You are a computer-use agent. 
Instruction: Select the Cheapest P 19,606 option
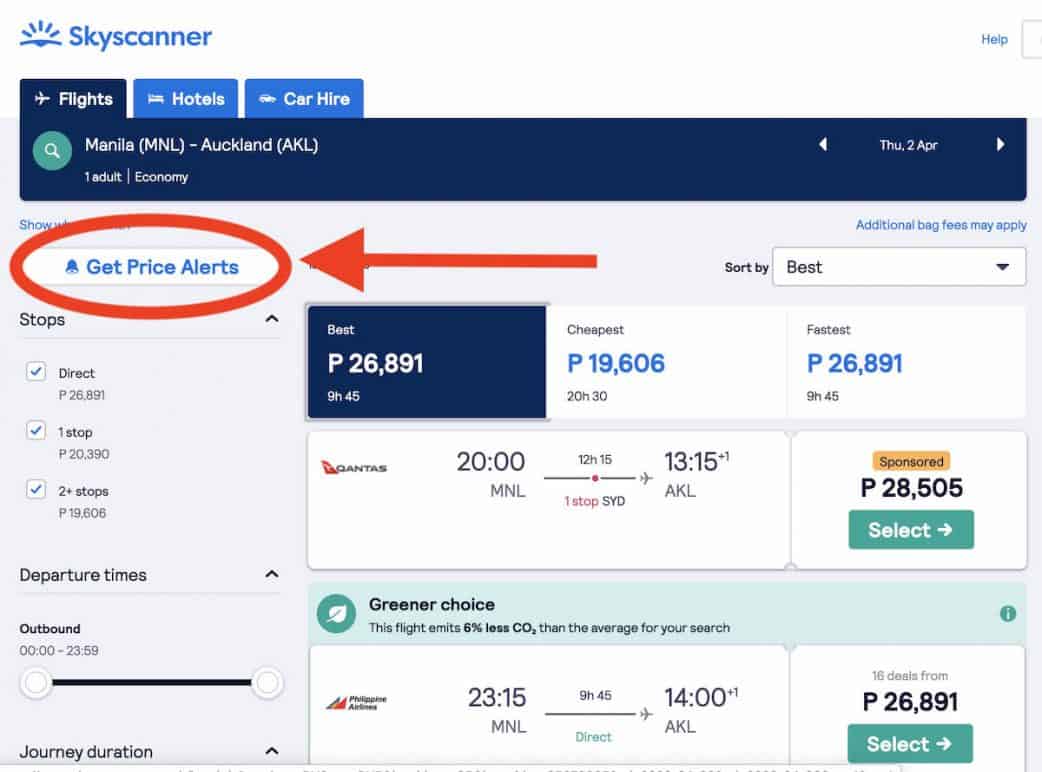click(666, 362)
